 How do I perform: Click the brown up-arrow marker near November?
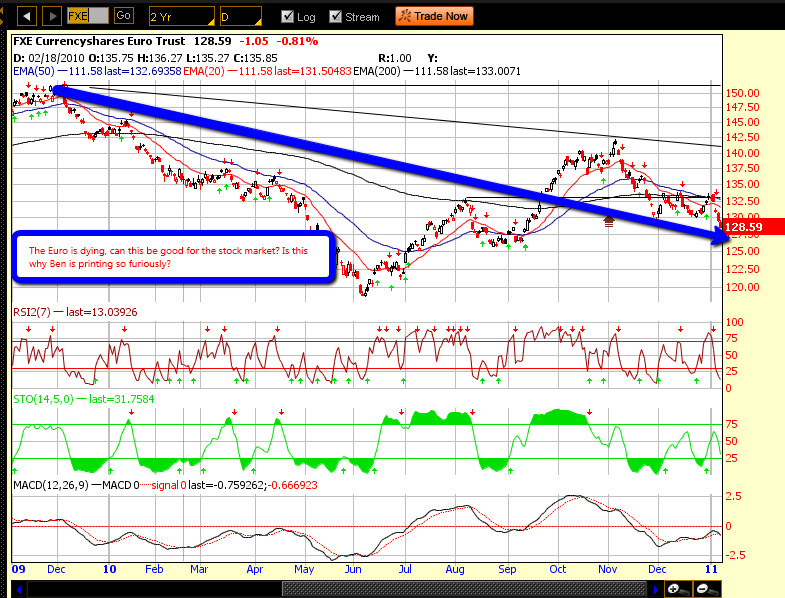[609, 221]
